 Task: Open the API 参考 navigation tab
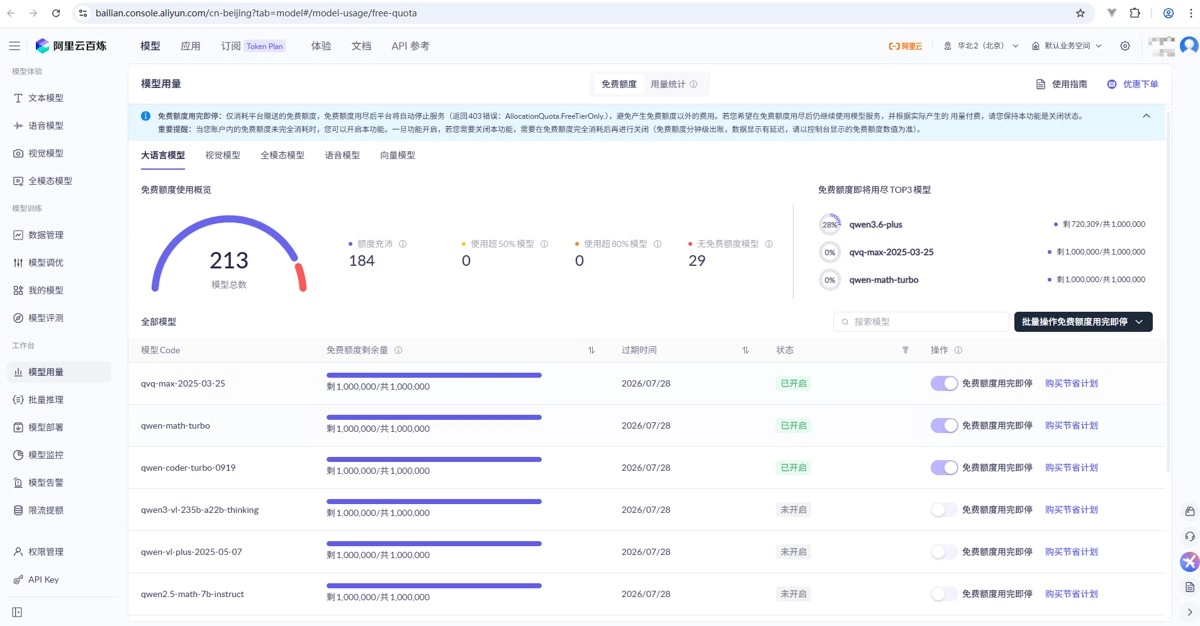pyautogui.click(x=410, y=46)
